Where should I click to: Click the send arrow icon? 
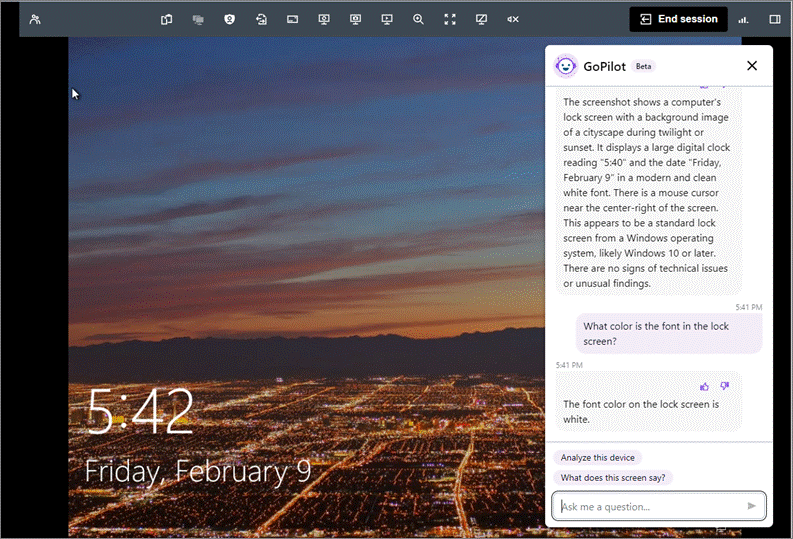tap(752, 506)
